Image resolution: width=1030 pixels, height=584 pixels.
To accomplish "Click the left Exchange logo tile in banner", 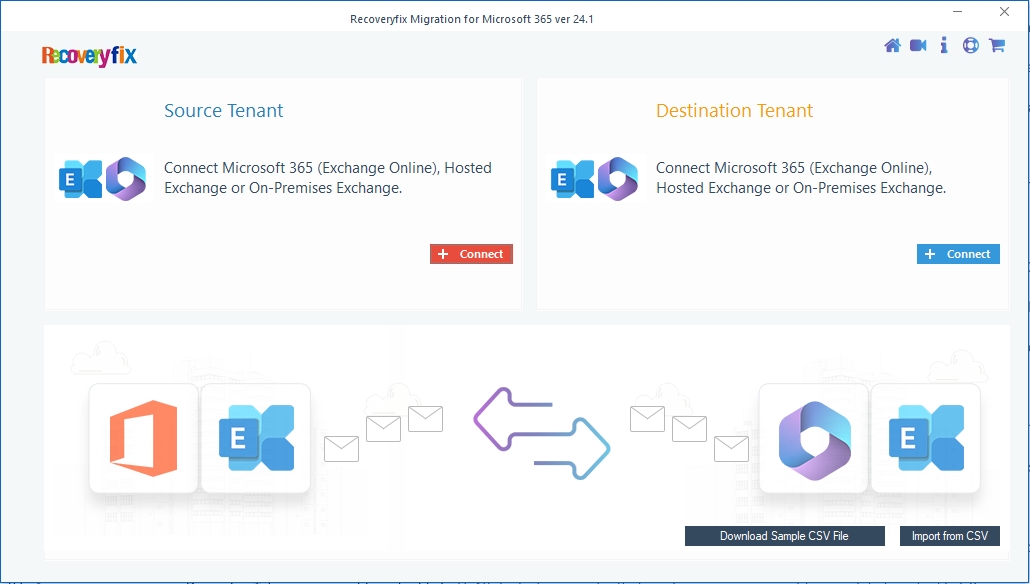I will click(x=256, y=438).
